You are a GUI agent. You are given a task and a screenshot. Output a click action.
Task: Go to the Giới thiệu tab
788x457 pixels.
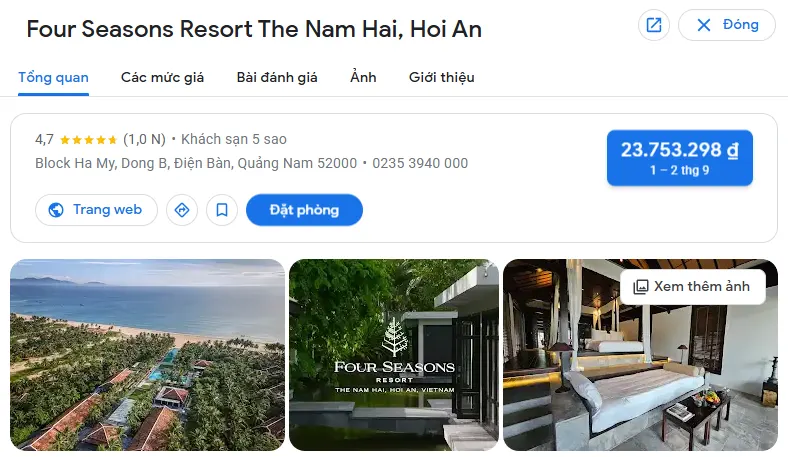(441, 77)
